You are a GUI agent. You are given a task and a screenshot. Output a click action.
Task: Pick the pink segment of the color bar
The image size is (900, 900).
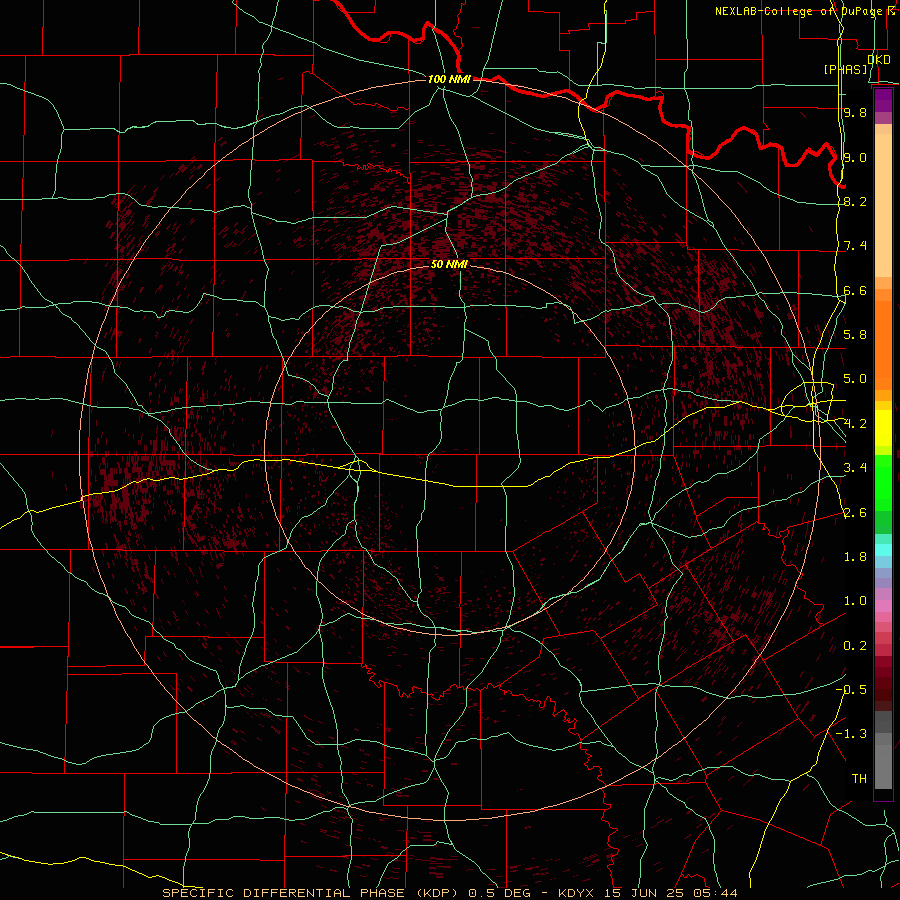883,606
